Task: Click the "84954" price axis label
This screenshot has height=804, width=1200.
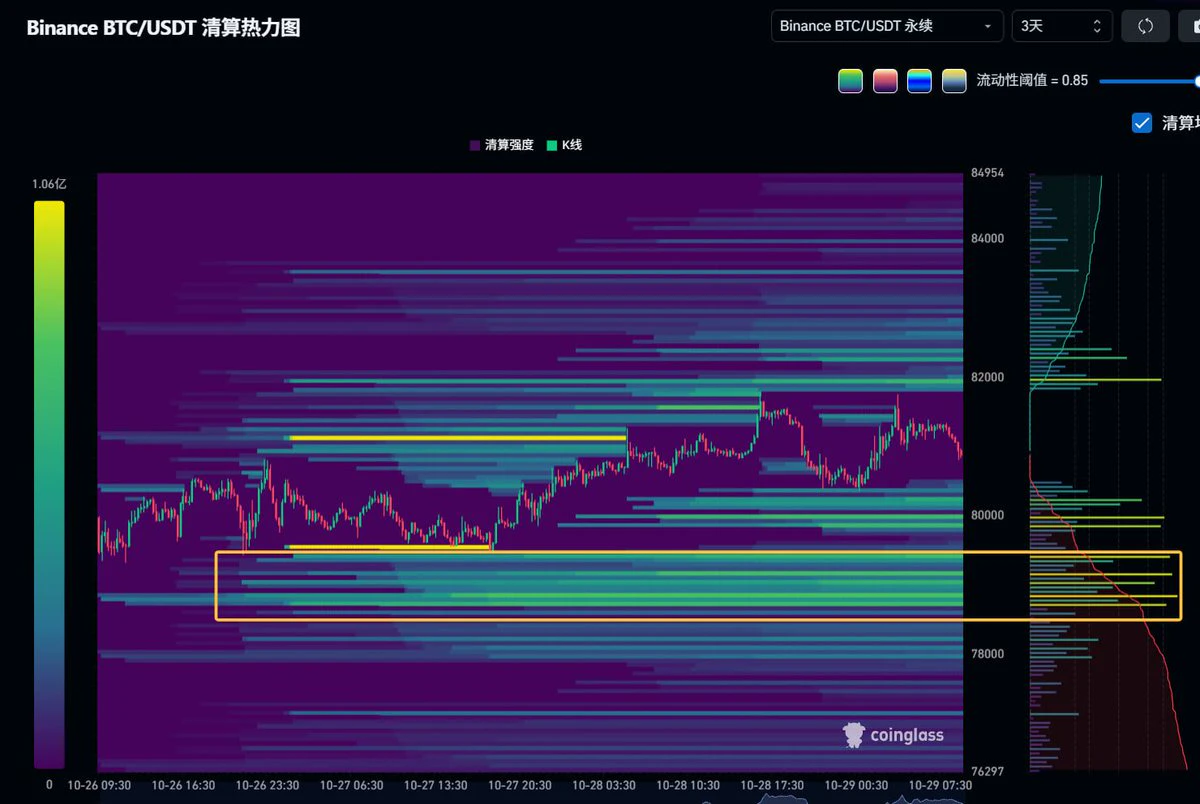Action: (x=987, y=173)
